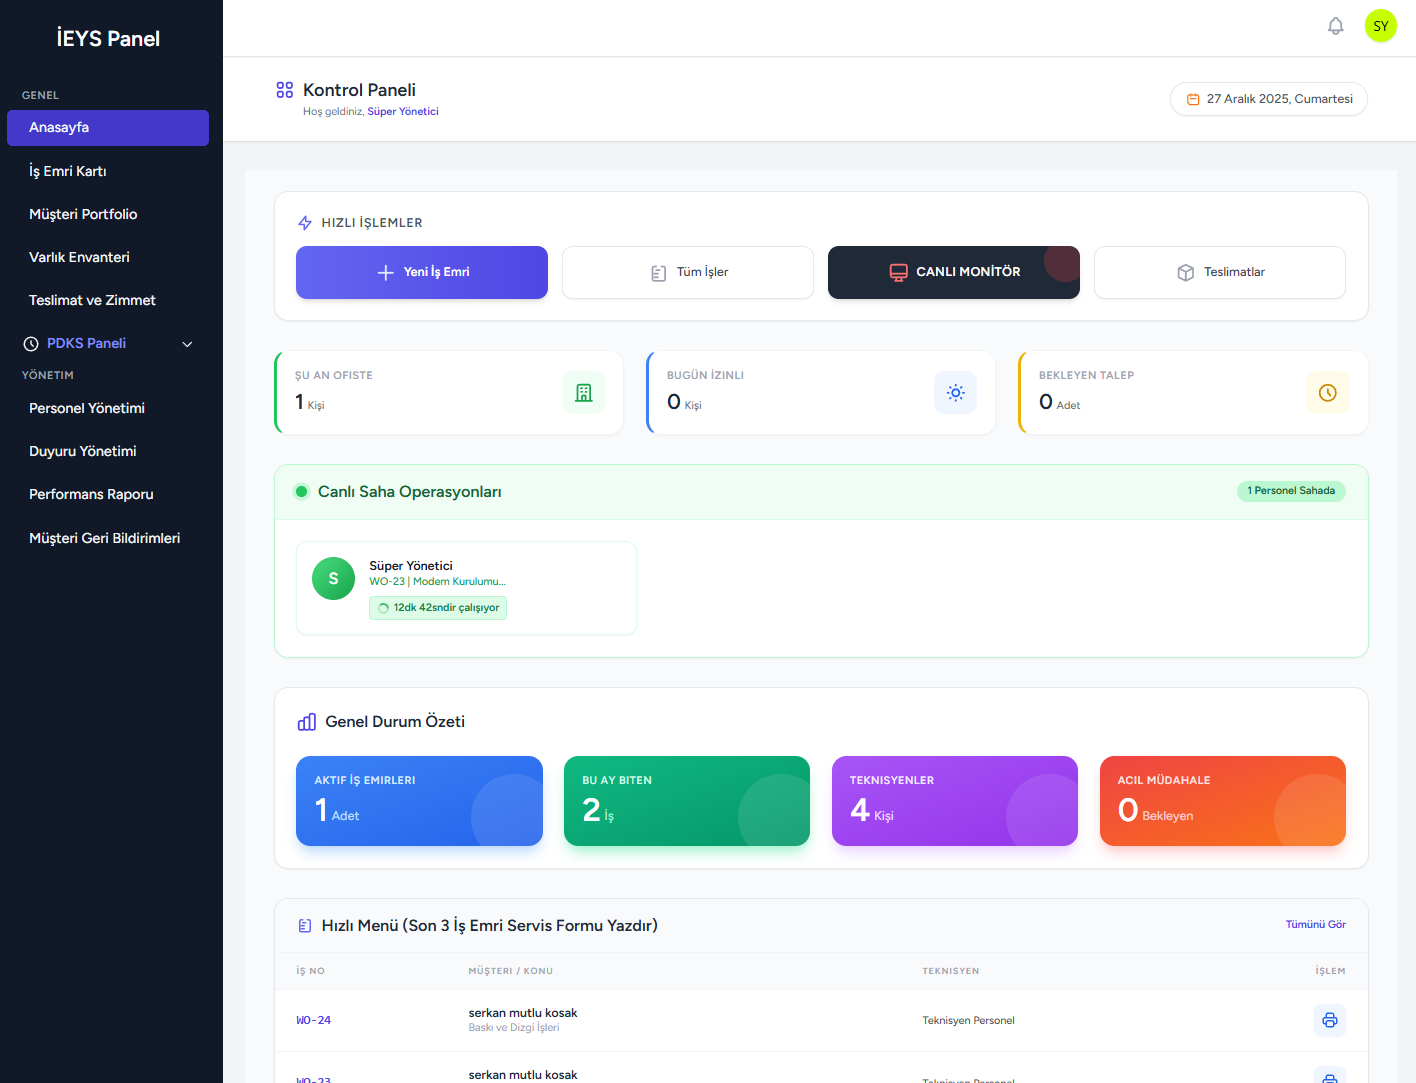
Task: Click the clock icon in Bekleyen Talep
Action: point(1327,393)
